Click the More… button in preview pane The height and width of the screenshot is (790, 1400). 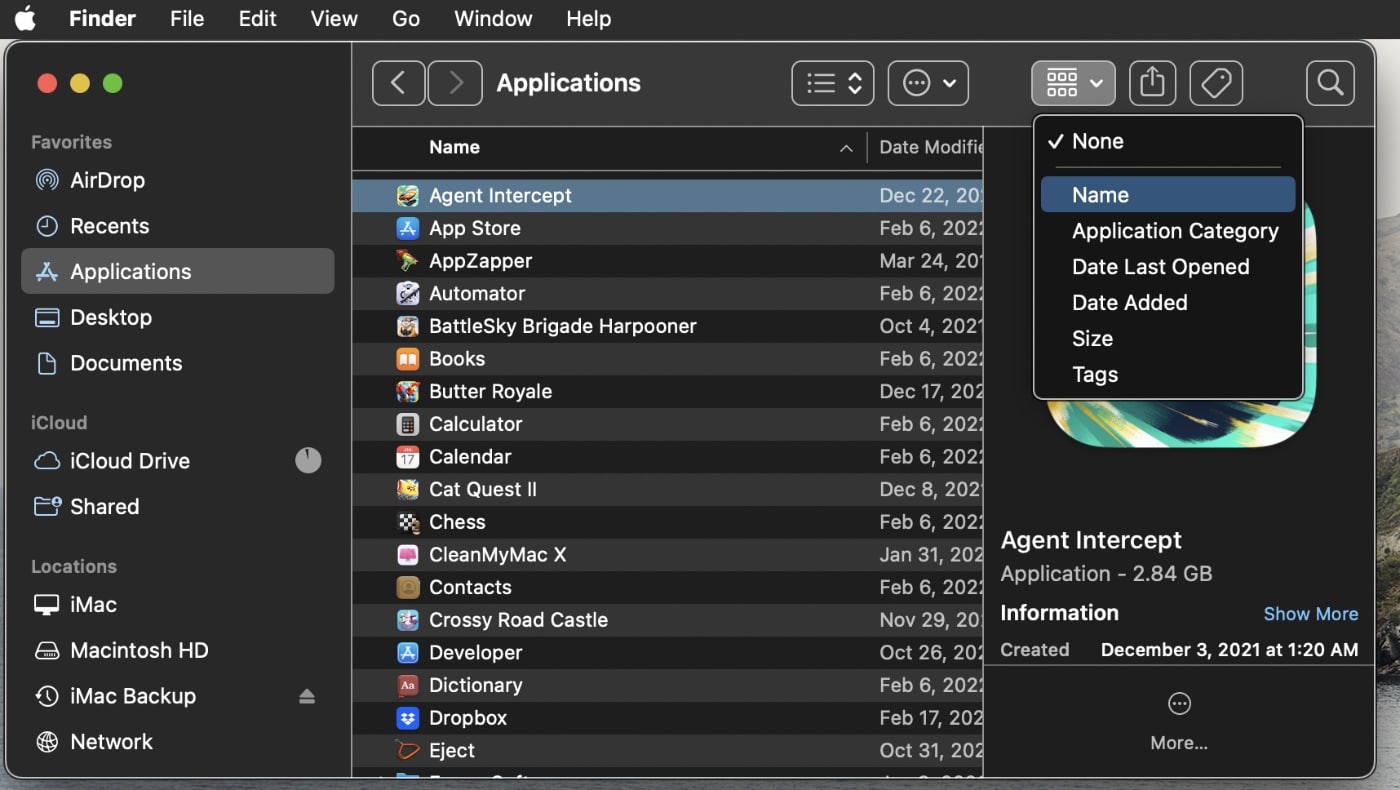pyautogui.click(x=1179, y=721)
